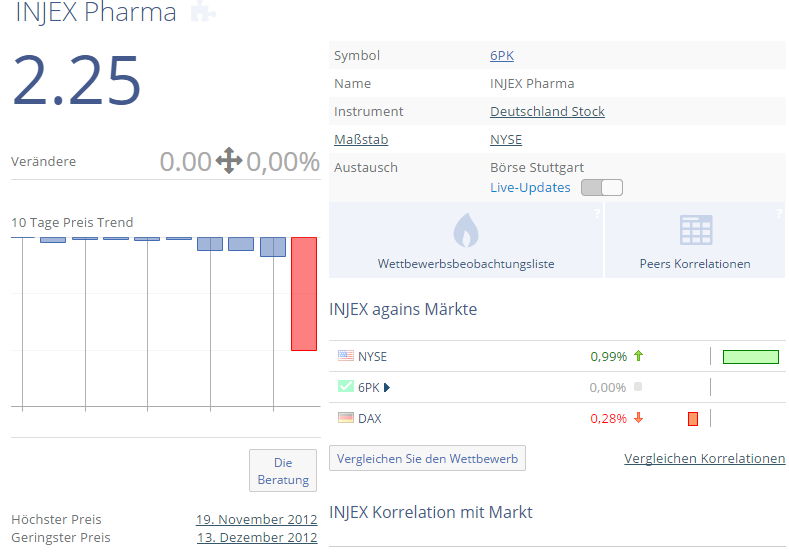Click the table icon for Peers Korrelationen
The width and height of the screenshot is (789, 554).
695,230
